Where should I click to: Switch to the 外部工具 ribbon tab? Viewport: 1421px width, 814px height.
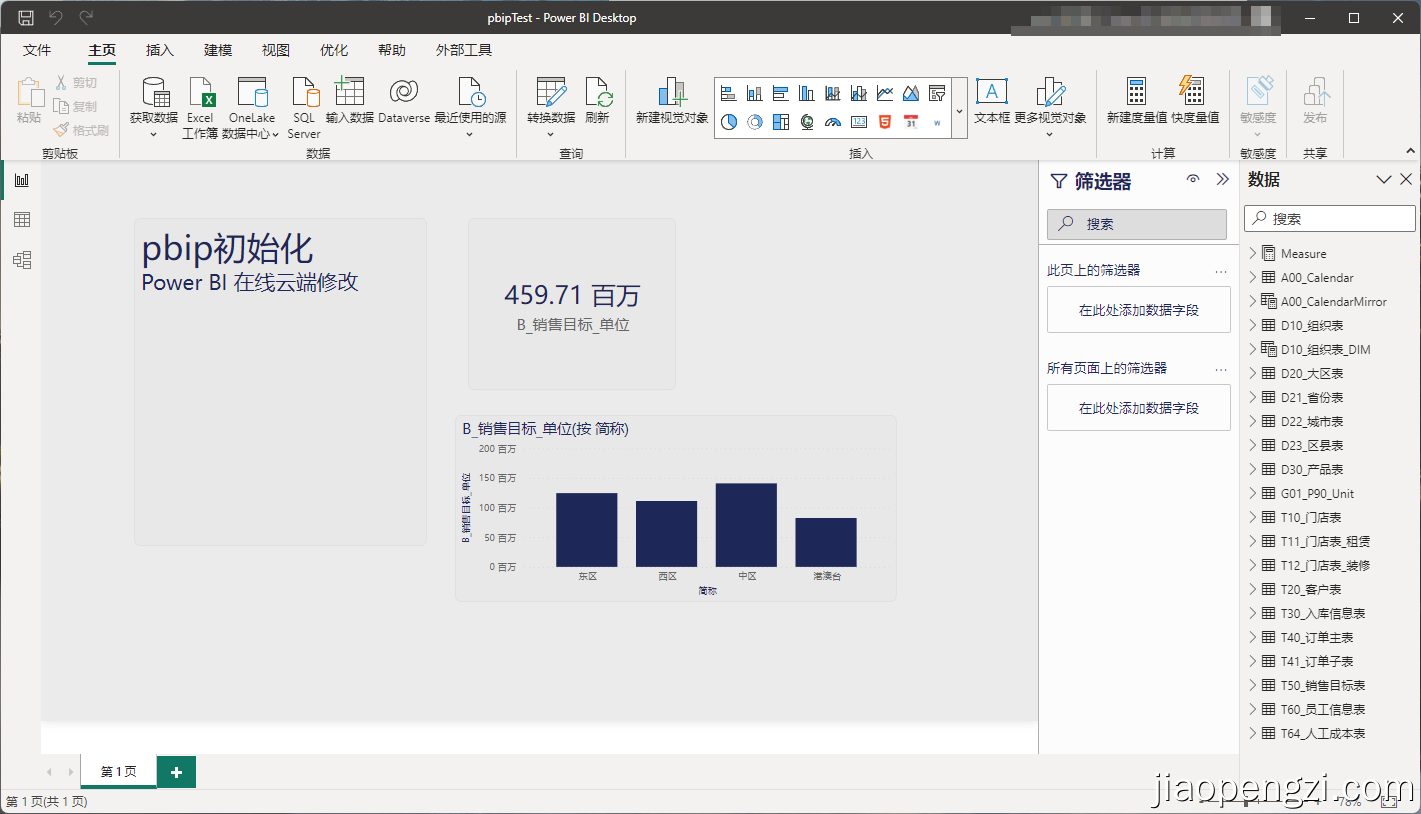pyautogui.click(x=464, y=51)
